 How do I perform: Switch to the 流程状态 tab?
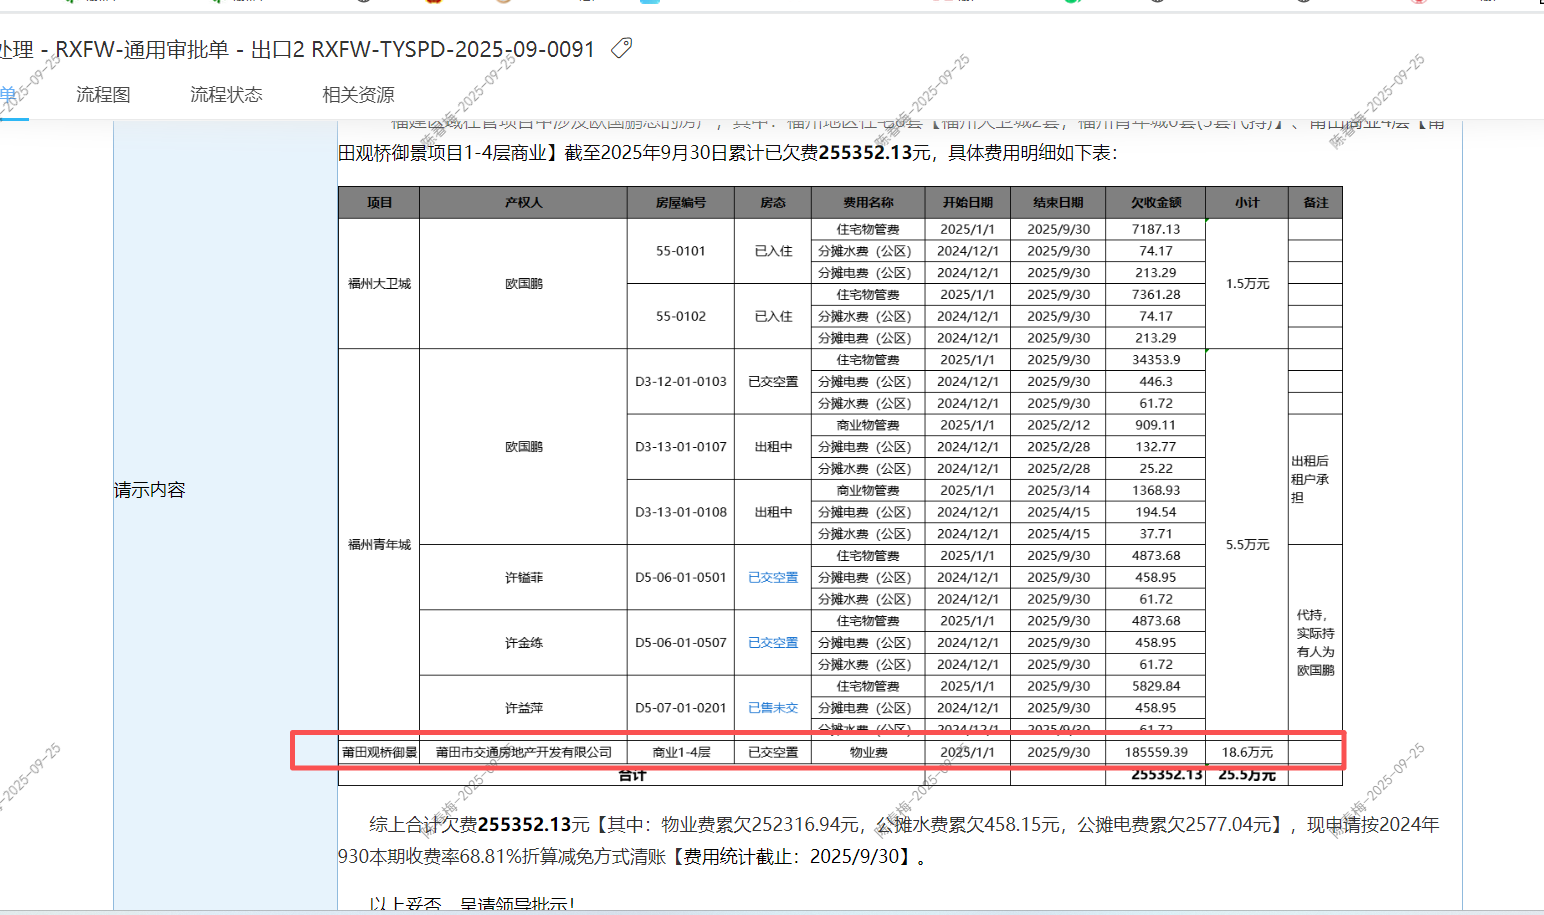point(226,95)
